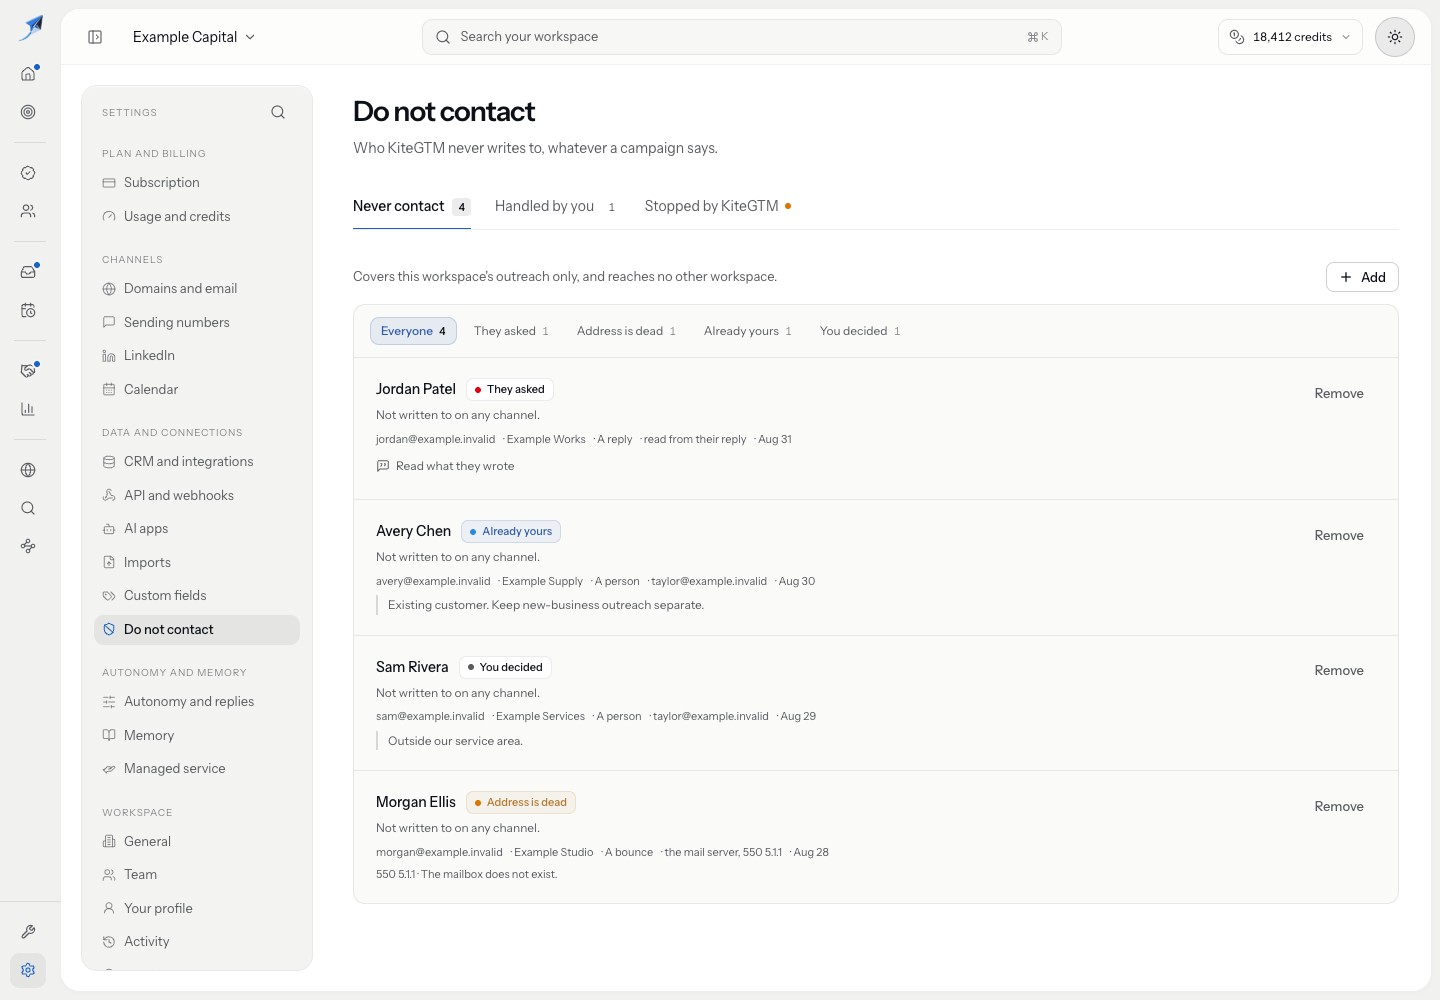
Task: Click the speech bubble icon beside Read what they wrote
Action: pyautogui.click(x=382, y=466)
